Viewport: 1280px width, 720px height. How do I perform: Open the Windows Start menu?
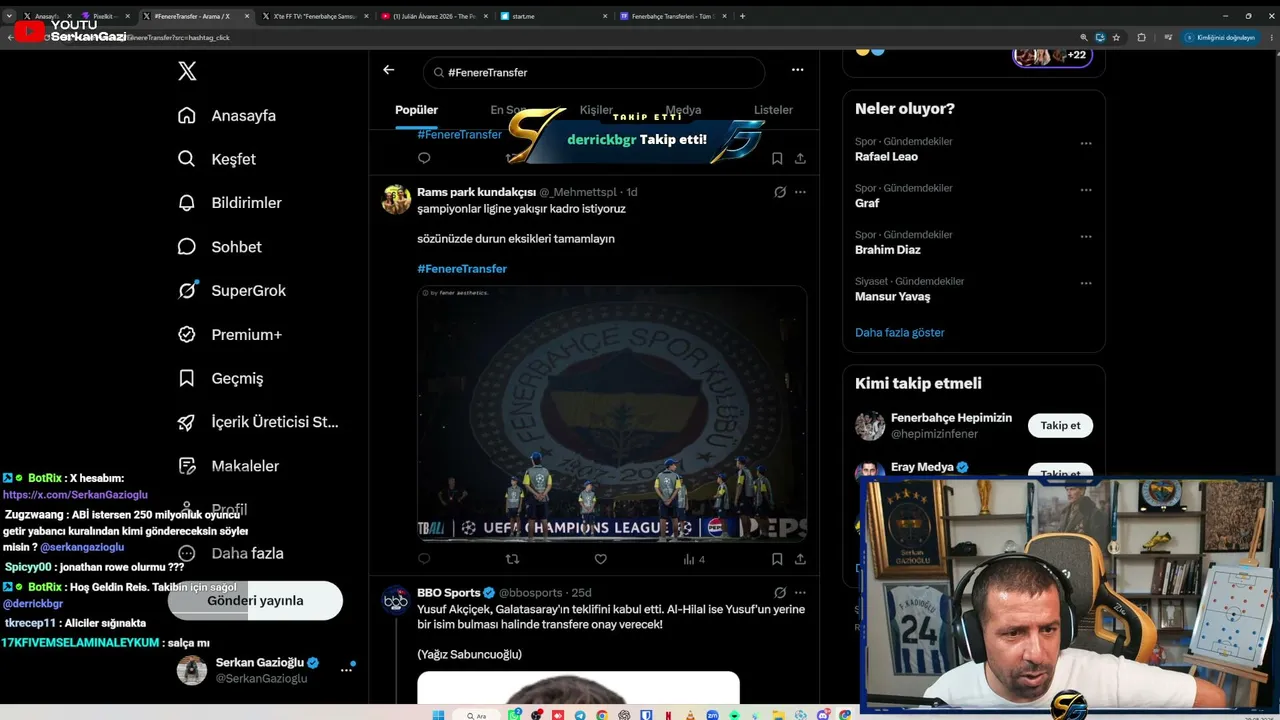438,715
